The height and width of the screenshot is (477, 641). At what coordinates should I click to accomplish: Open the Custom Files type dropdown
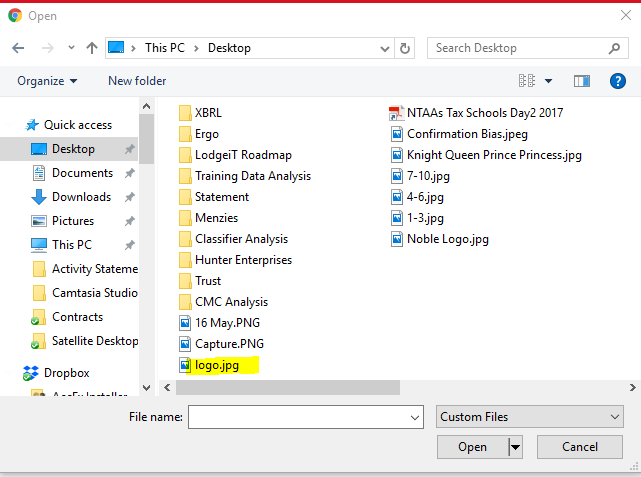coord(529,417)
